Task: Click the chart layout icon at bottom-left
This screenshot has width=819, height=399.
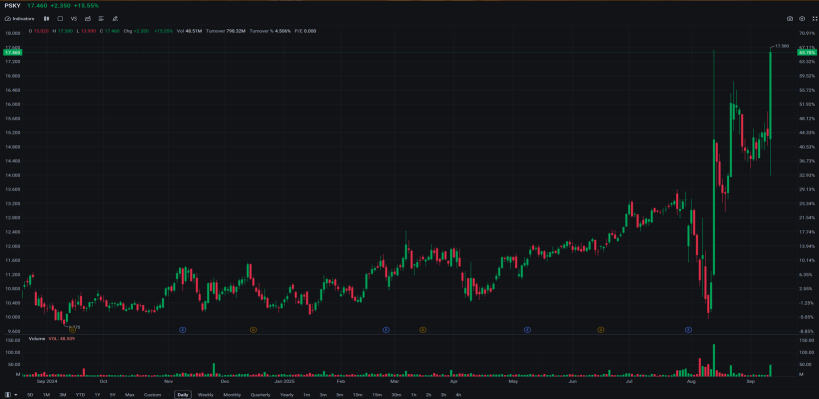Action: (x=8, y=395)
